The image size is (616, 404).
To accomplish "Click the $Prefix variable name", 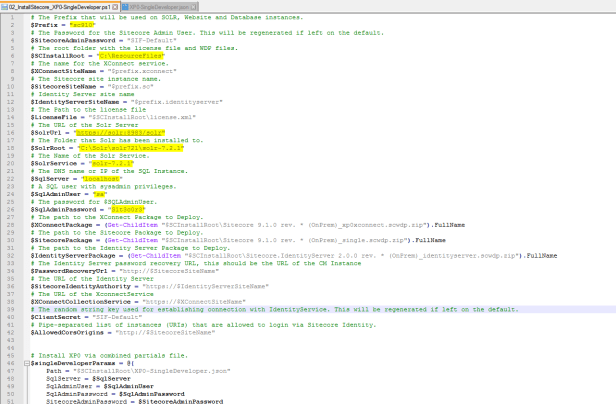I will click(x=44, y=25).
